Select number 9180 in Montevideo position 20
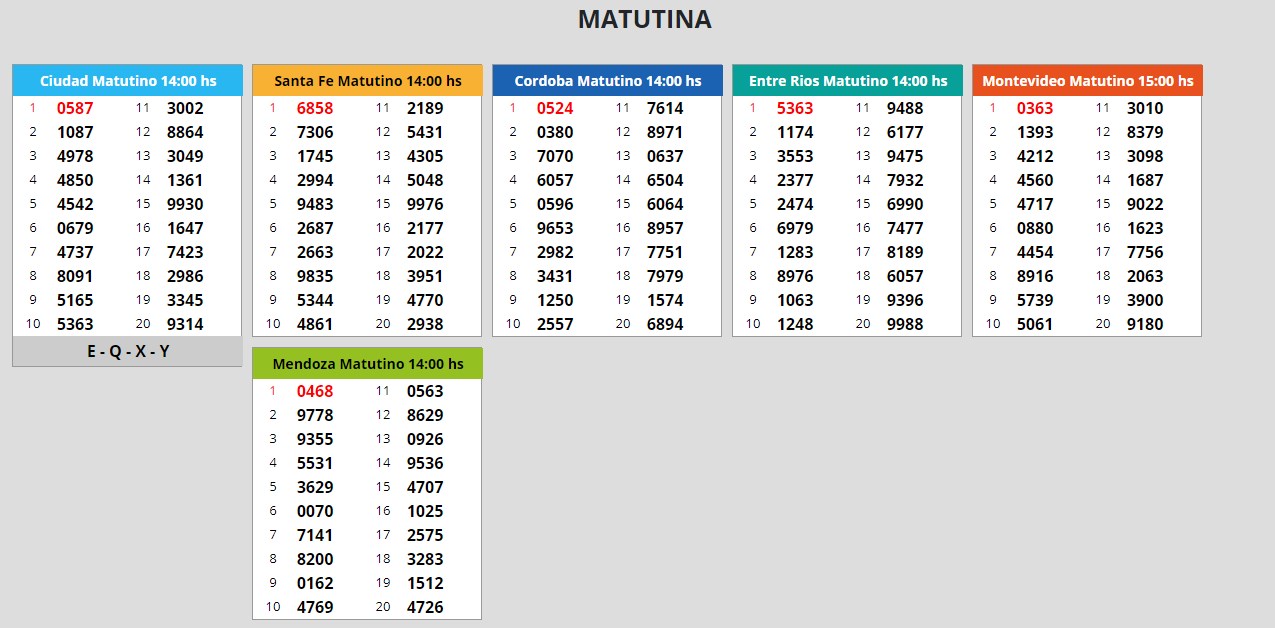 (x=1145, y=324)
